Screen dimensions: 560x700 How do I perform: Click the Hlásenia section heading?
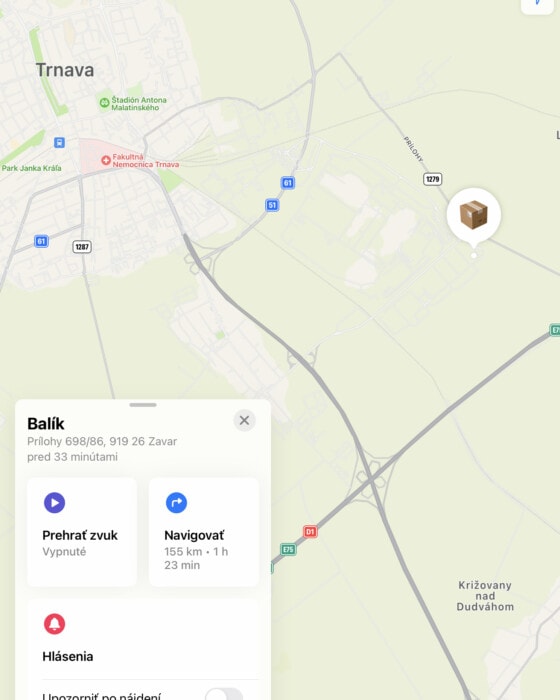68,656
